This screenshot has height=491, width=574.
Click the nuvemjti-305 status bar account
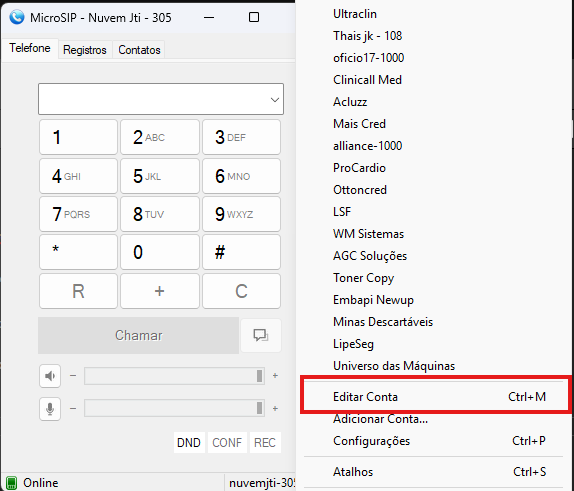[261, 483]
